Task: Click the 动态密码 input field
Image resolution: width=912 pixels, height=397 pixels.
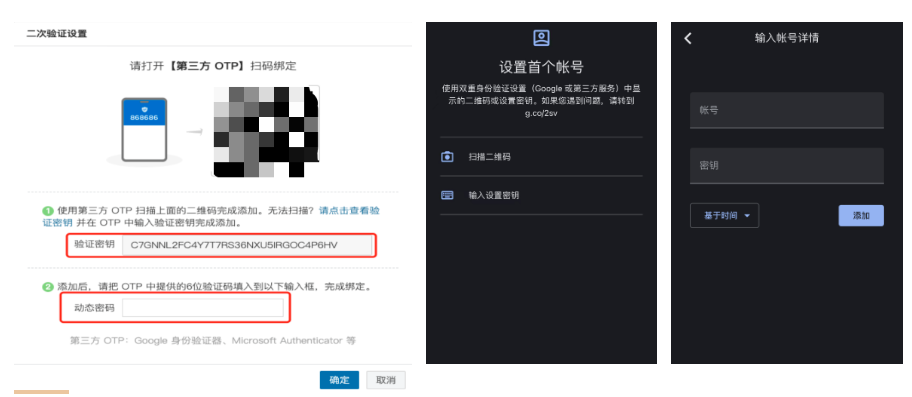Action: [x=202, y=308]
